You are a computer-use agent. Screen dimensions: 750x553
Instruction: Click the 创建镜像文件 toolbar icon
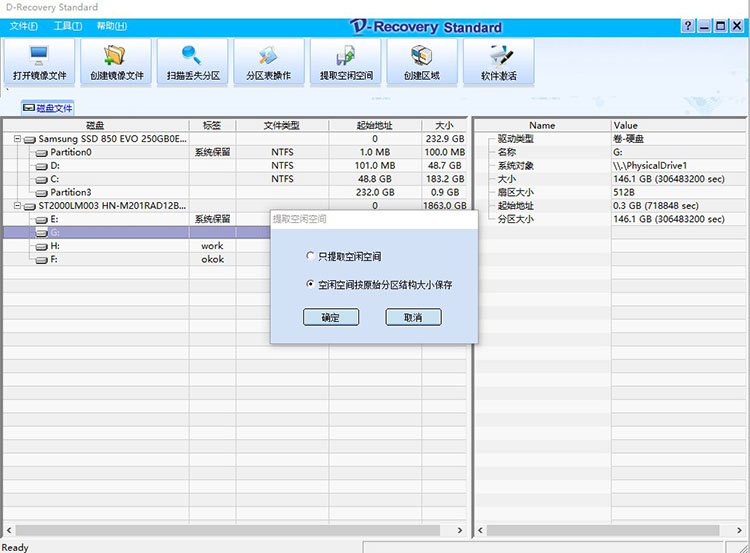coord(116,63)
